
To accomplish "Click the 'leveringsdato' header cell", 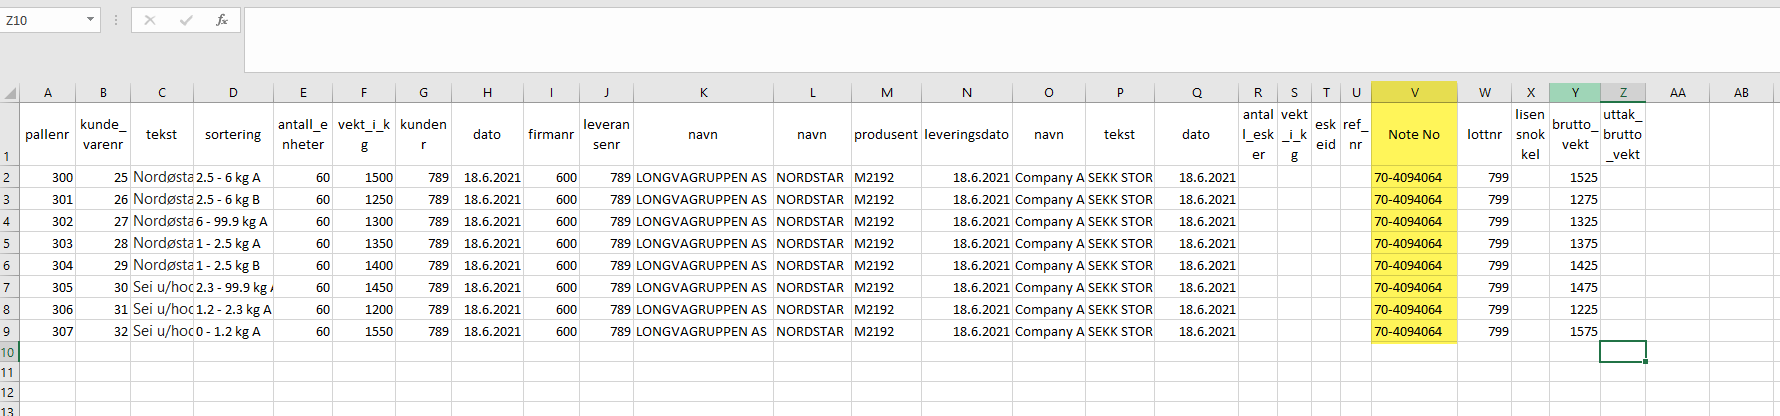I will coord(966,134).
